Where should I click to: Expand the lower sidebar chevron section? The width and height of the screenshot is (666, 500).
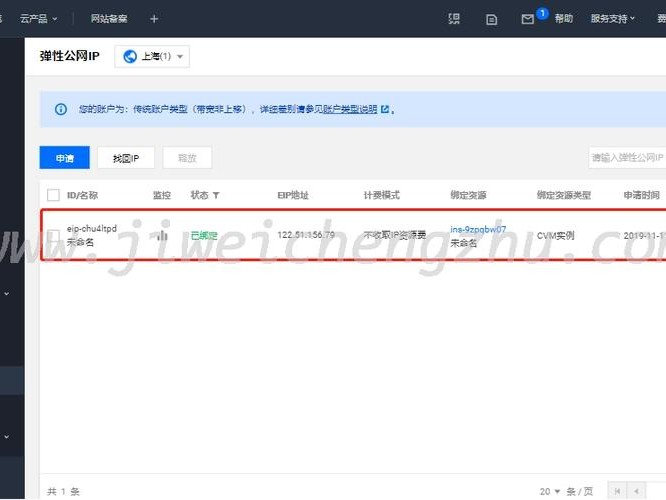[7, 437]
